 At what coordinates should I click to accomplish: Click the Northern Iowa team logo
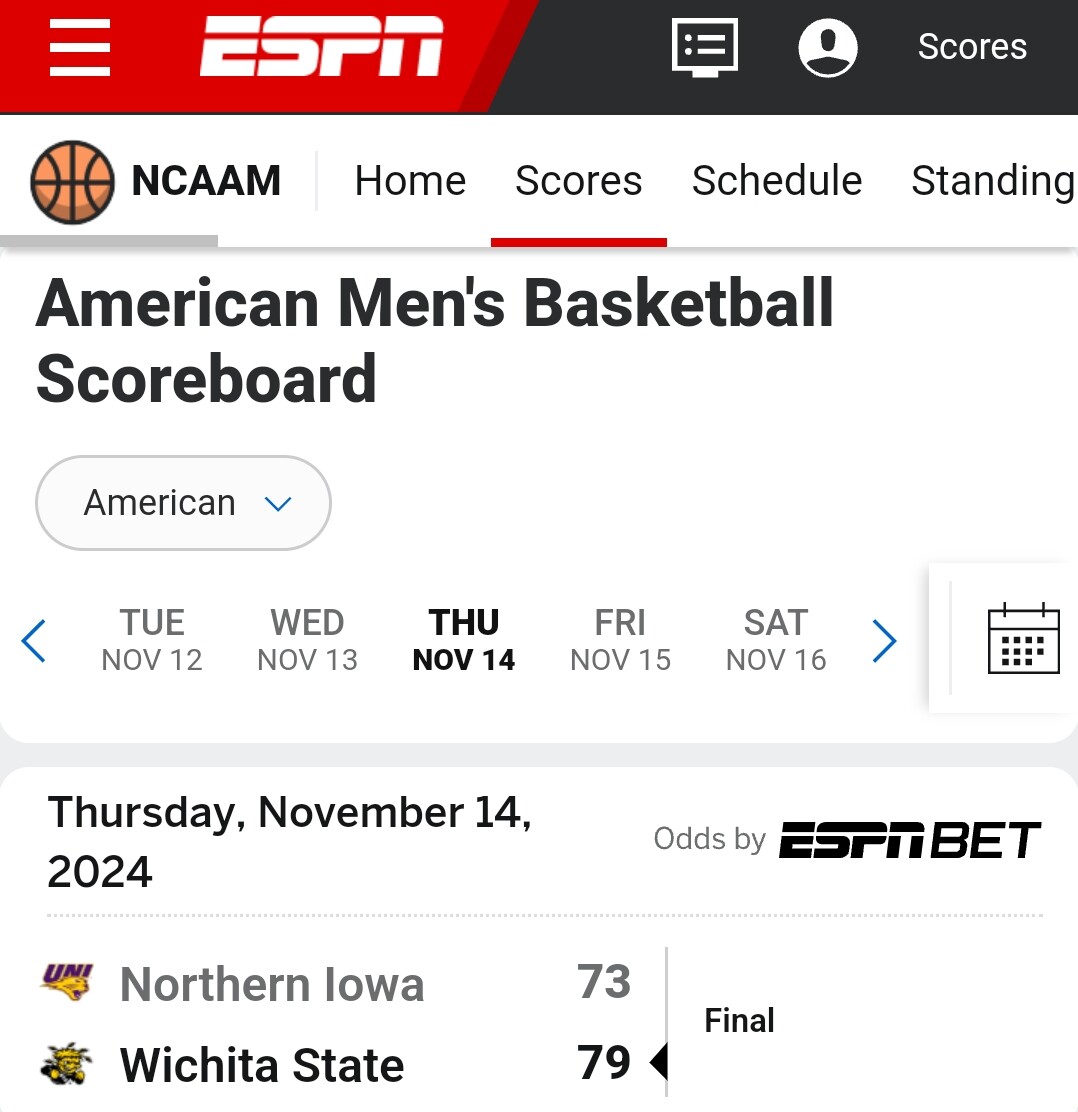click(67, 982)
